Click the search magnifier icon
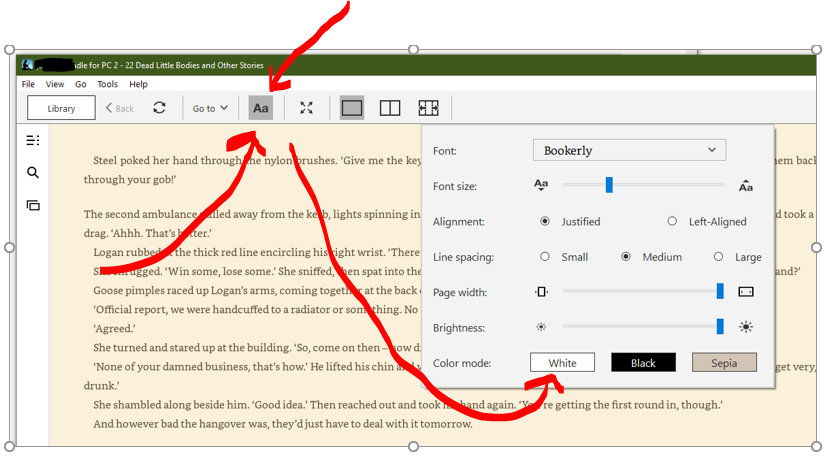Screen dimensions: 833x457 [33, 173]
